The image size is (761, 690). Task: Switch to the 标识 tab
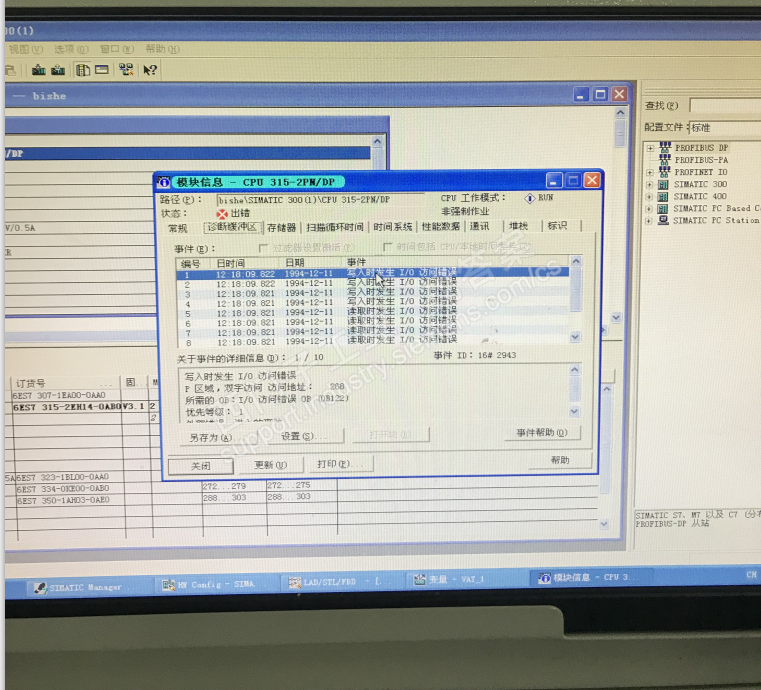(x=557, y=226)
